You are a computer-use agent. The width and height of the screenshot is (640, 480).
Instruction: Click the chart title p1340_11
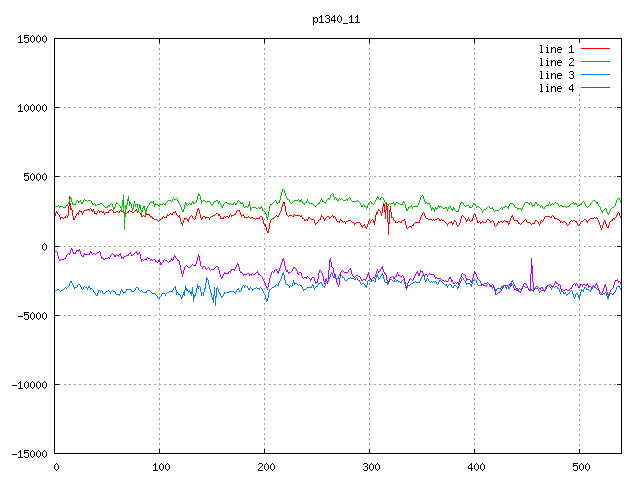pyautogui.click(x=336, y=18)
